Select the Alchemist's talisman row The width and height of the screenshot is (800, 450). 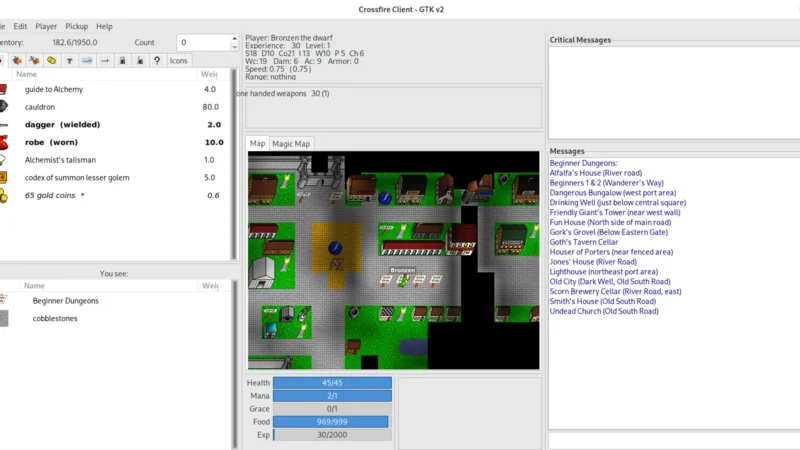115,160
